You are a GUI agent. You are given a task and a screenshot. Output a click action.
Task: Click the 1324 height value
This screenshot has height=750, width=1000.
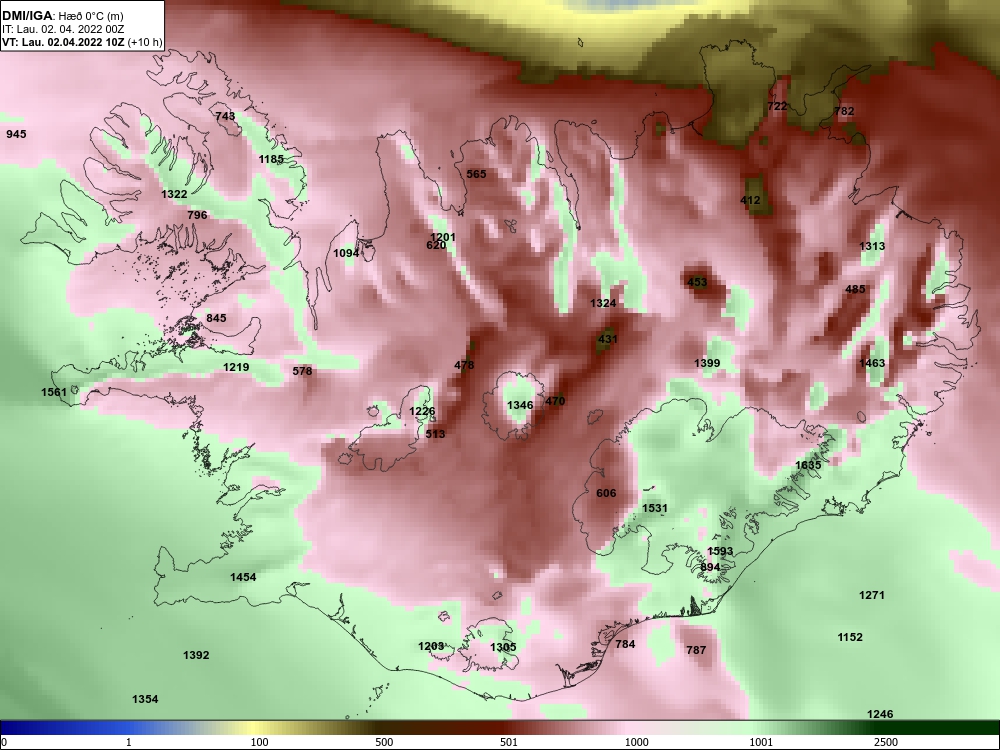(603, 303)
